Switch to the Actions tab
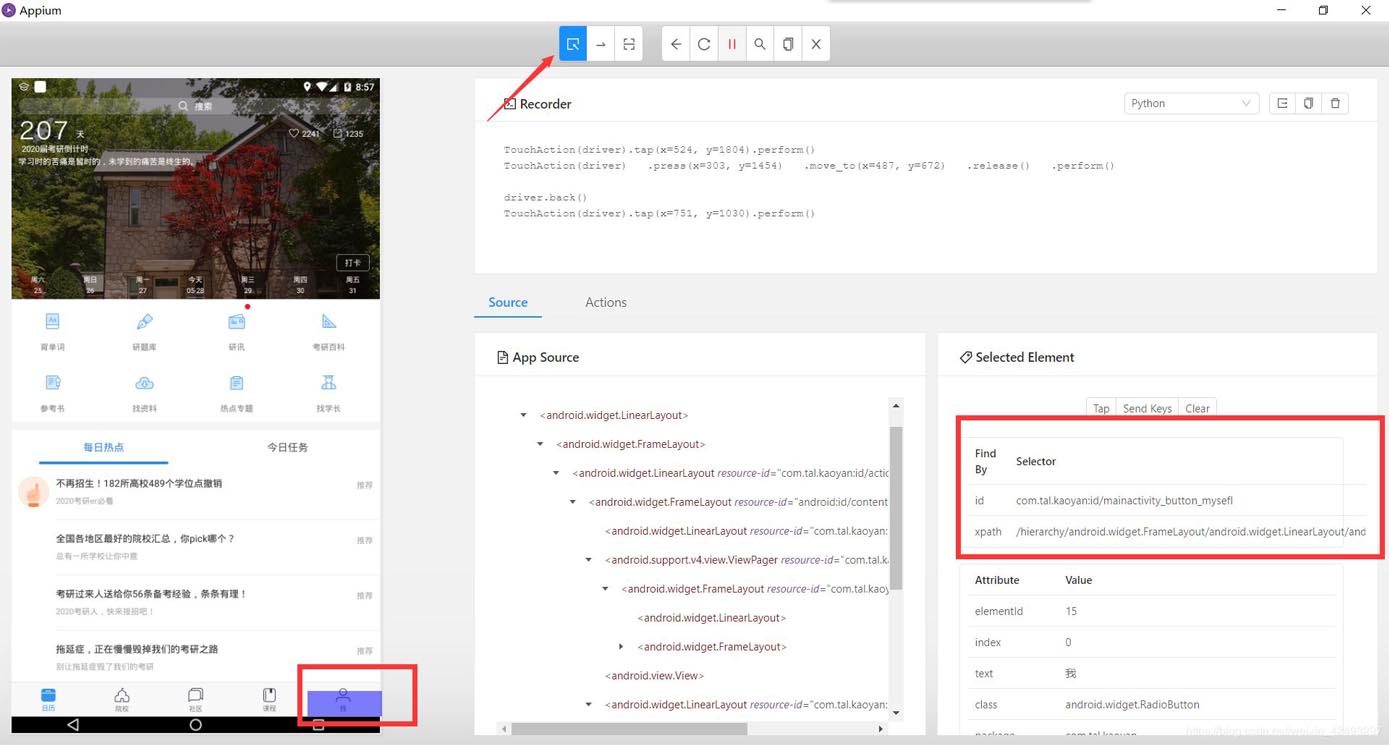The width and height of the screenshot is (1389, 745). click(605, 302)
